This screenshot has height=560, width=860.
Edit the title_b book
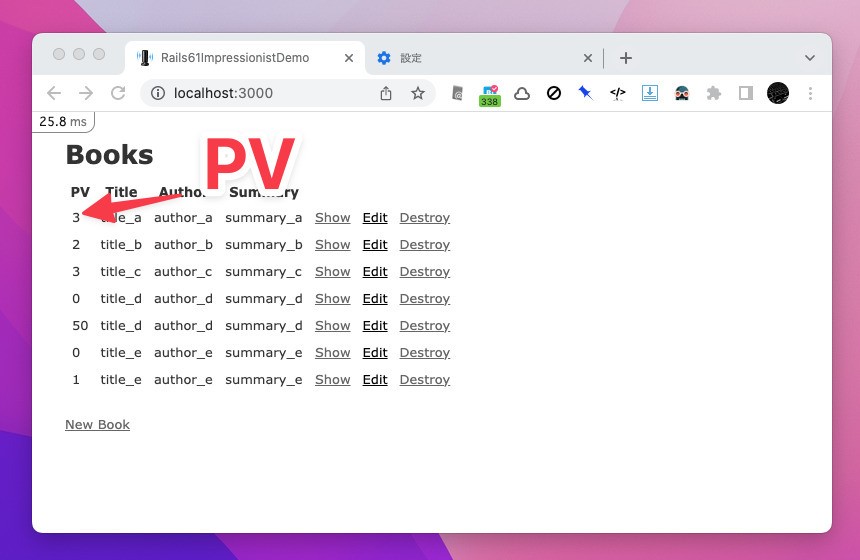[375, 245]
